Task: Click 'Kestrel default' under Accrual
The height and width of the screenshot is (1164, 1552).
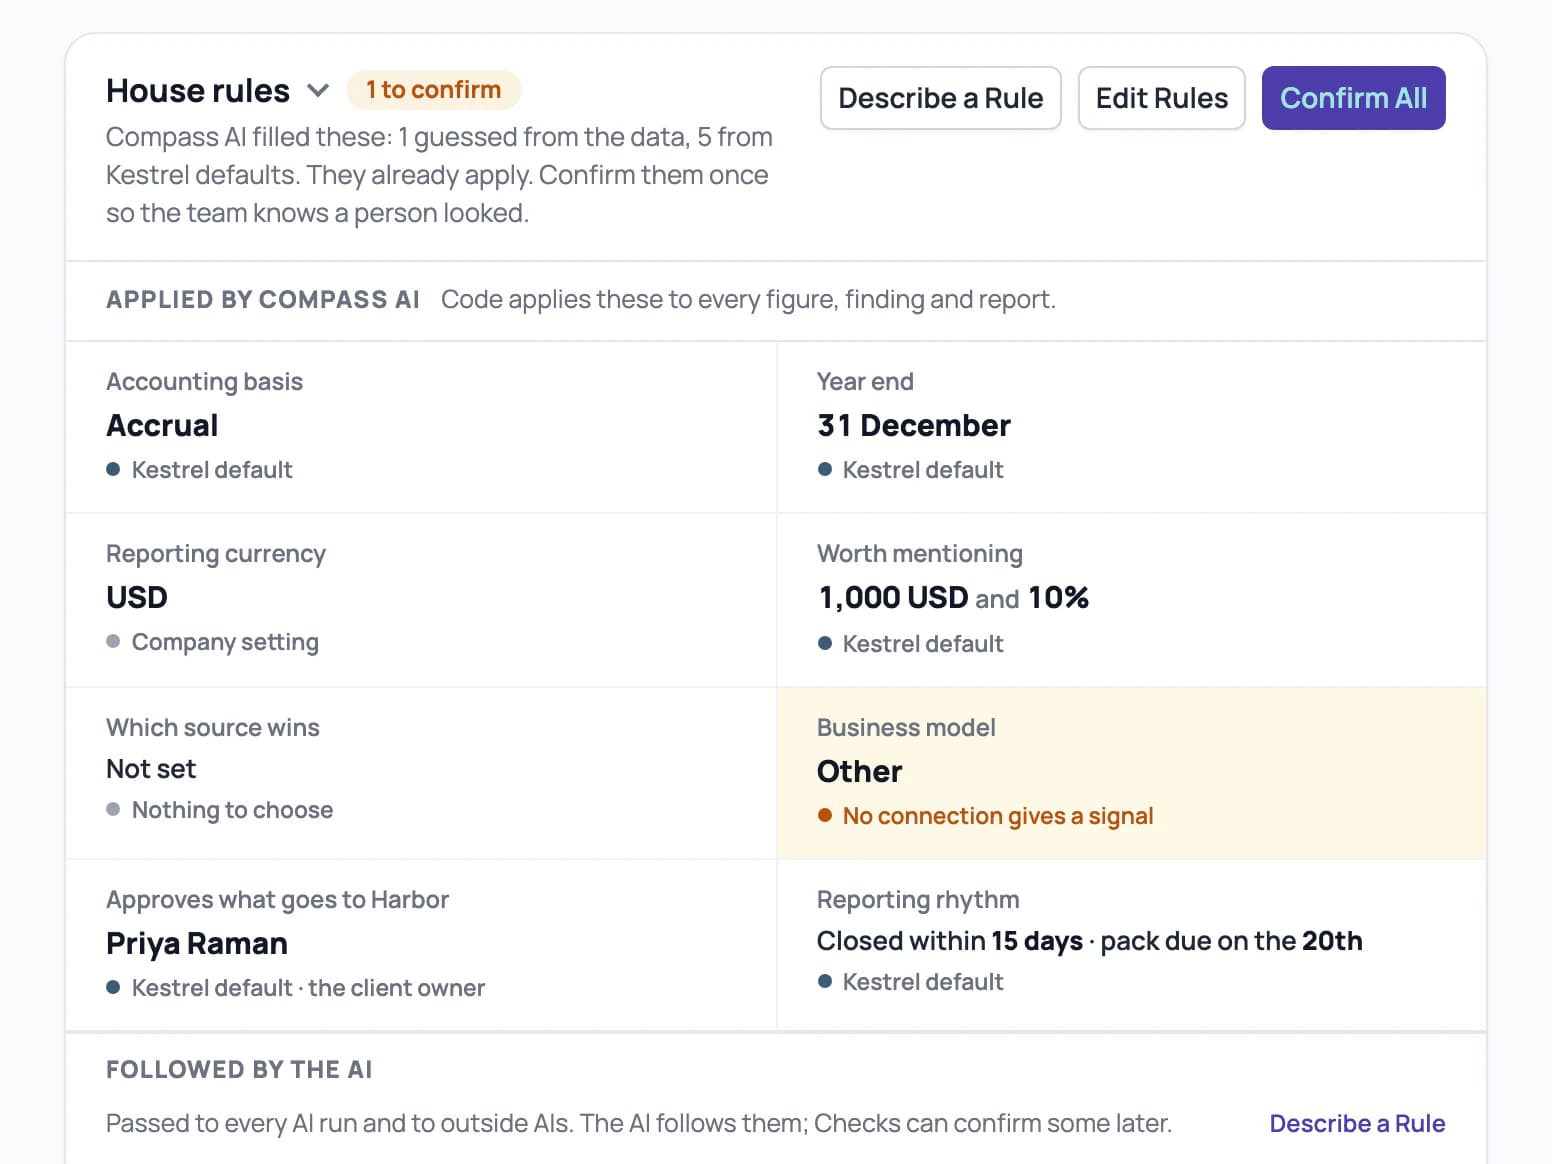Action: [x=212, y=470]
